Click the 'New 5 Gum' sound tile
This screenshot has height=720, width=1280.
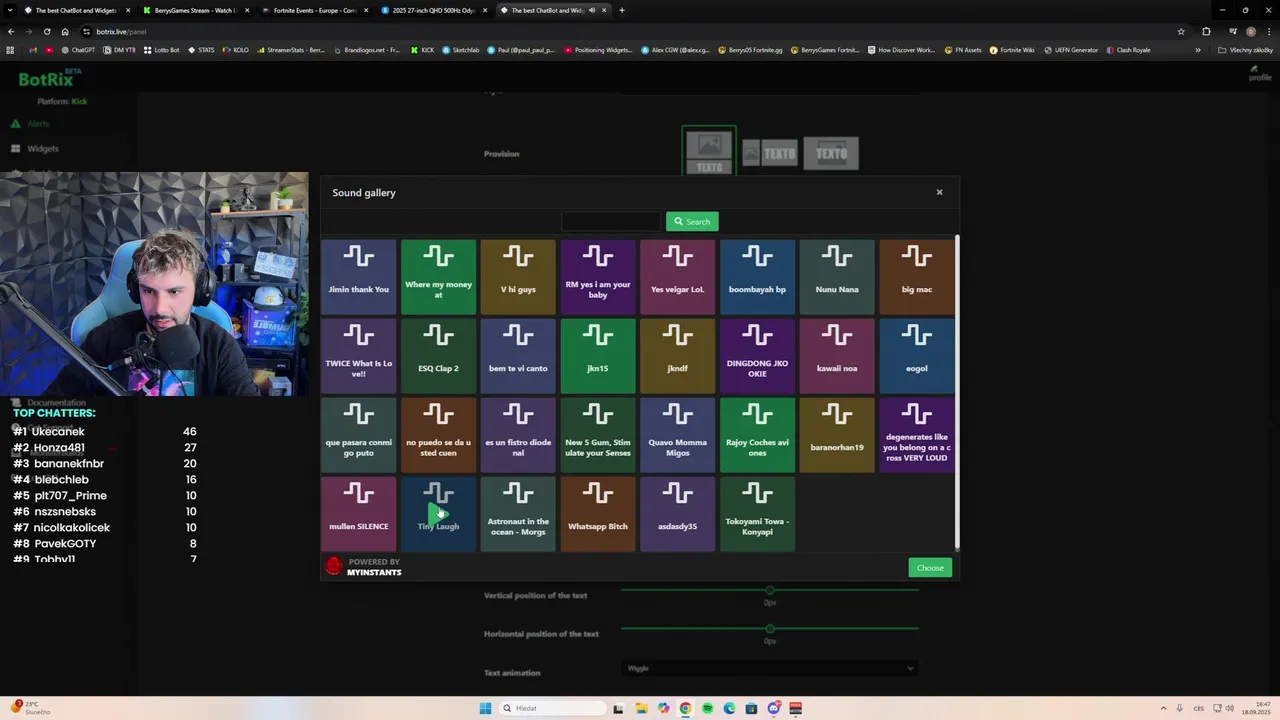(x=598, y=434)
